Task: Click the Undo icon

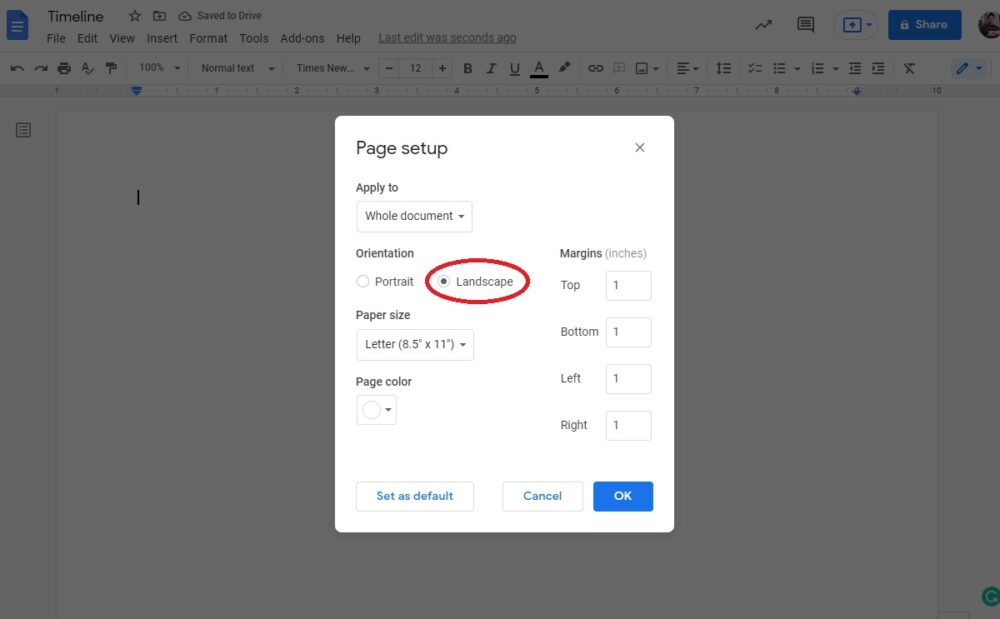Action: coord(15,68)
